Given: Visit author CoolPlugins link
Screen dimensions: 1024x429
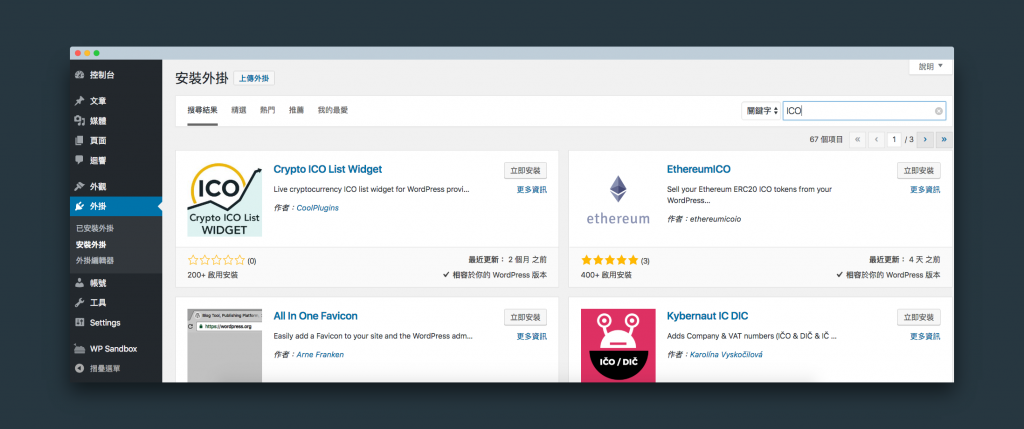Looking at the screenshot, I should (x=317, y=208).
